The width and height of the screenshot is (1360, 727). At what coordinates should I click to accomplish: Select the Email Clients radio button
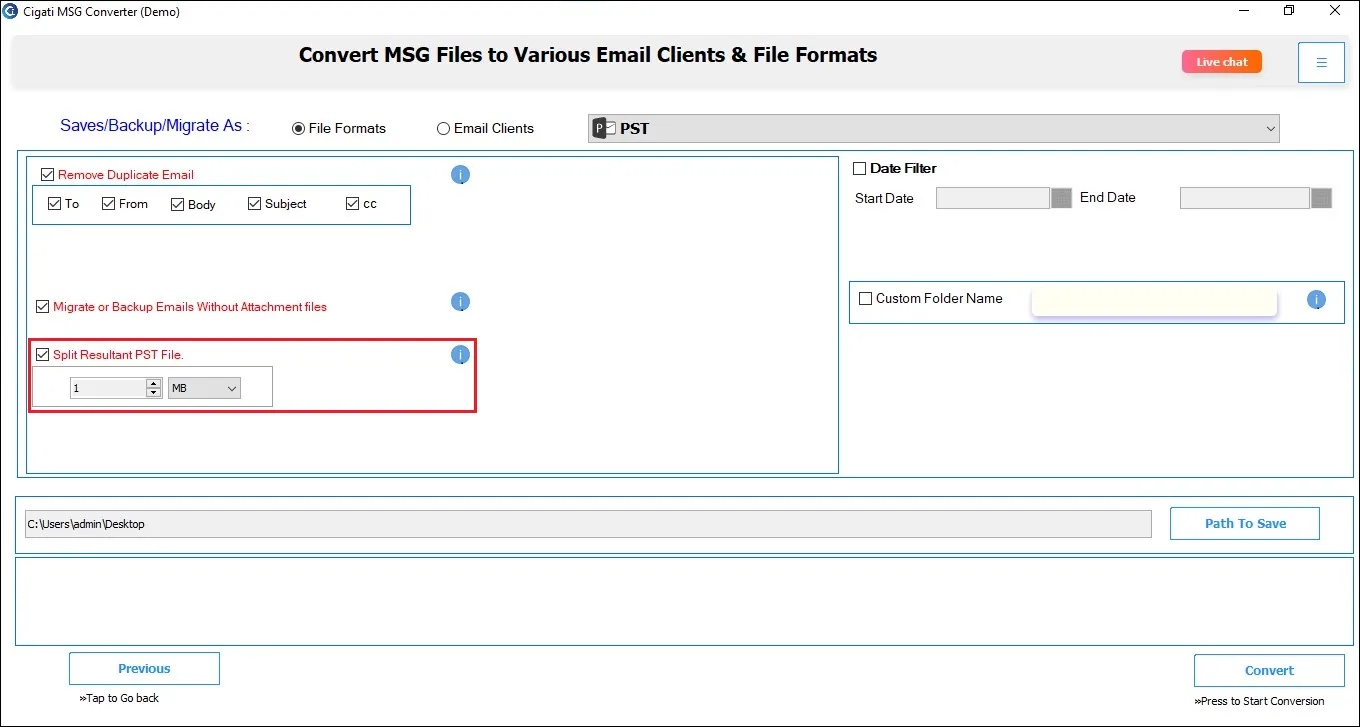point(443,129)
